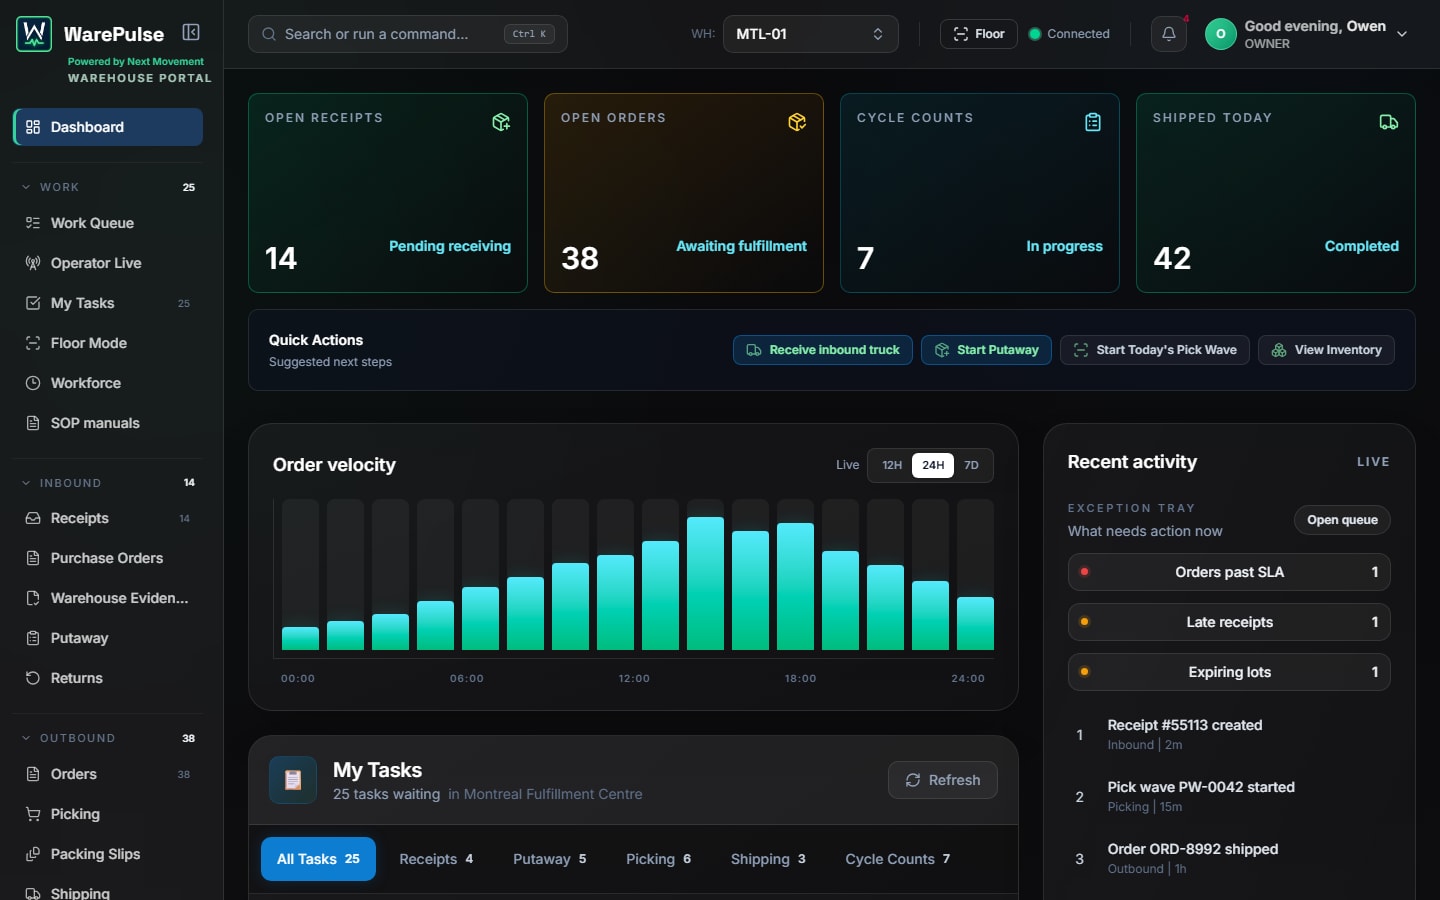This screenshot has width=1440, height=900.
Task: Click Start Putaway
Action: [x=986, y=350]
